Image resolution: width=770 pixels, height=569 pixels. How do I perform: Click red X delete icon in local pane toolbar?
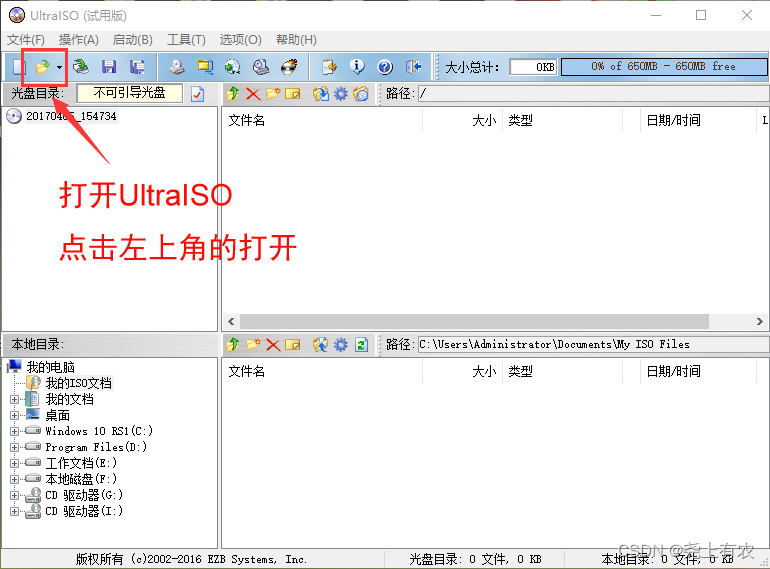click(x=273, y=345)
